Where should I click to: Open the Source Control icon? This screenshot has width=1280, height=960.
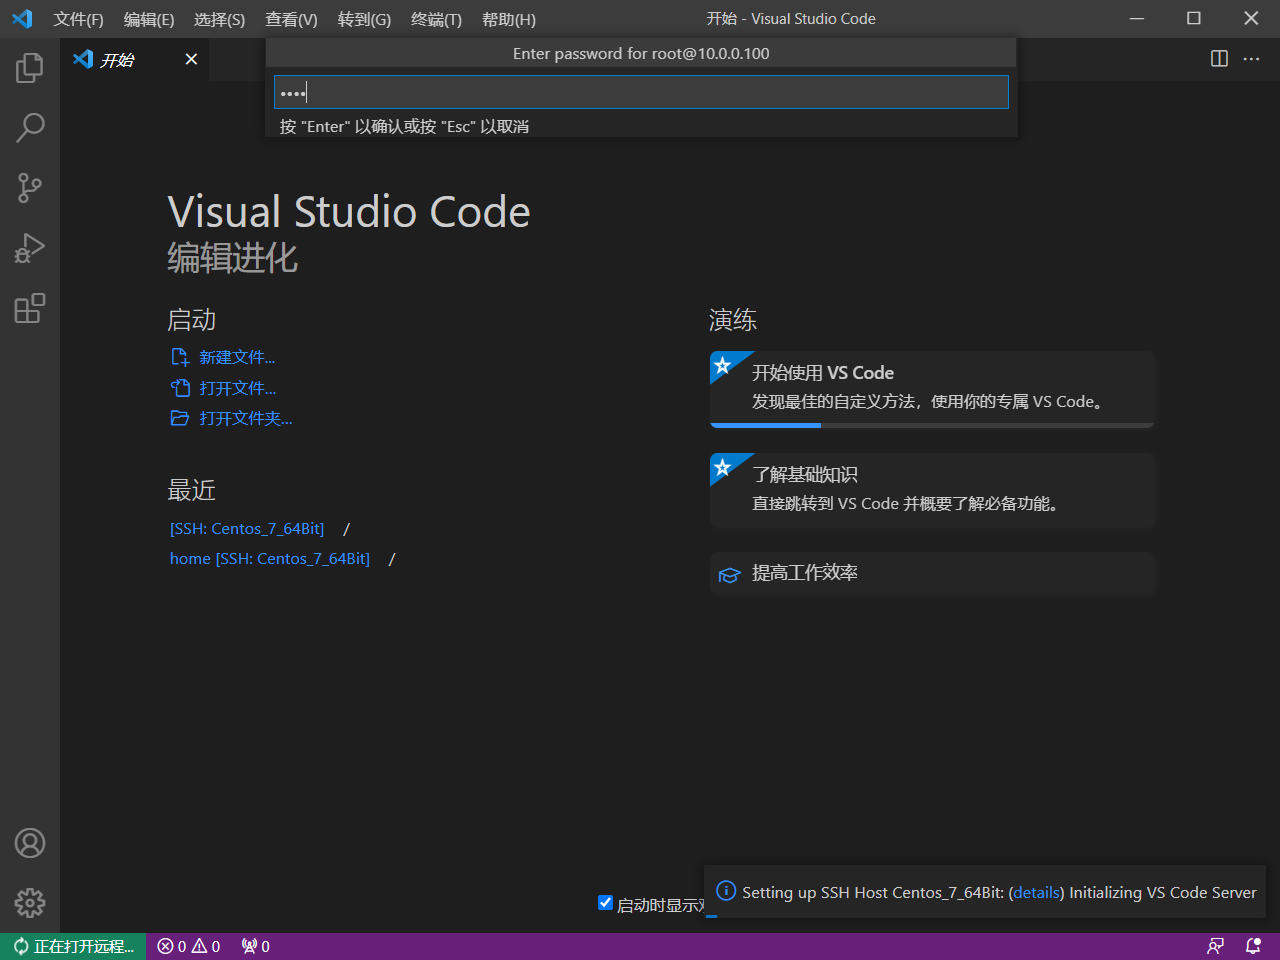pyautogui.click(x=30, y=188)
